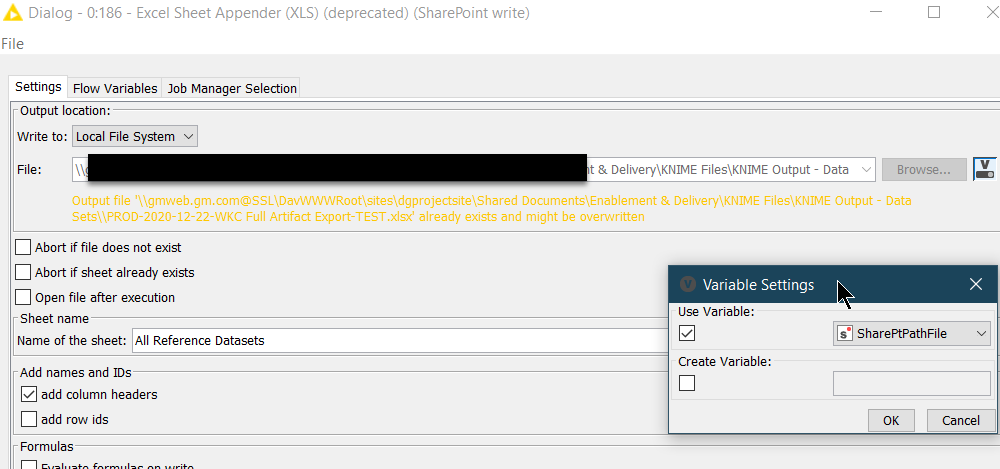Check the add row ids option
Viewport: 1000px width, 469px height.
[x=29, y=419]
